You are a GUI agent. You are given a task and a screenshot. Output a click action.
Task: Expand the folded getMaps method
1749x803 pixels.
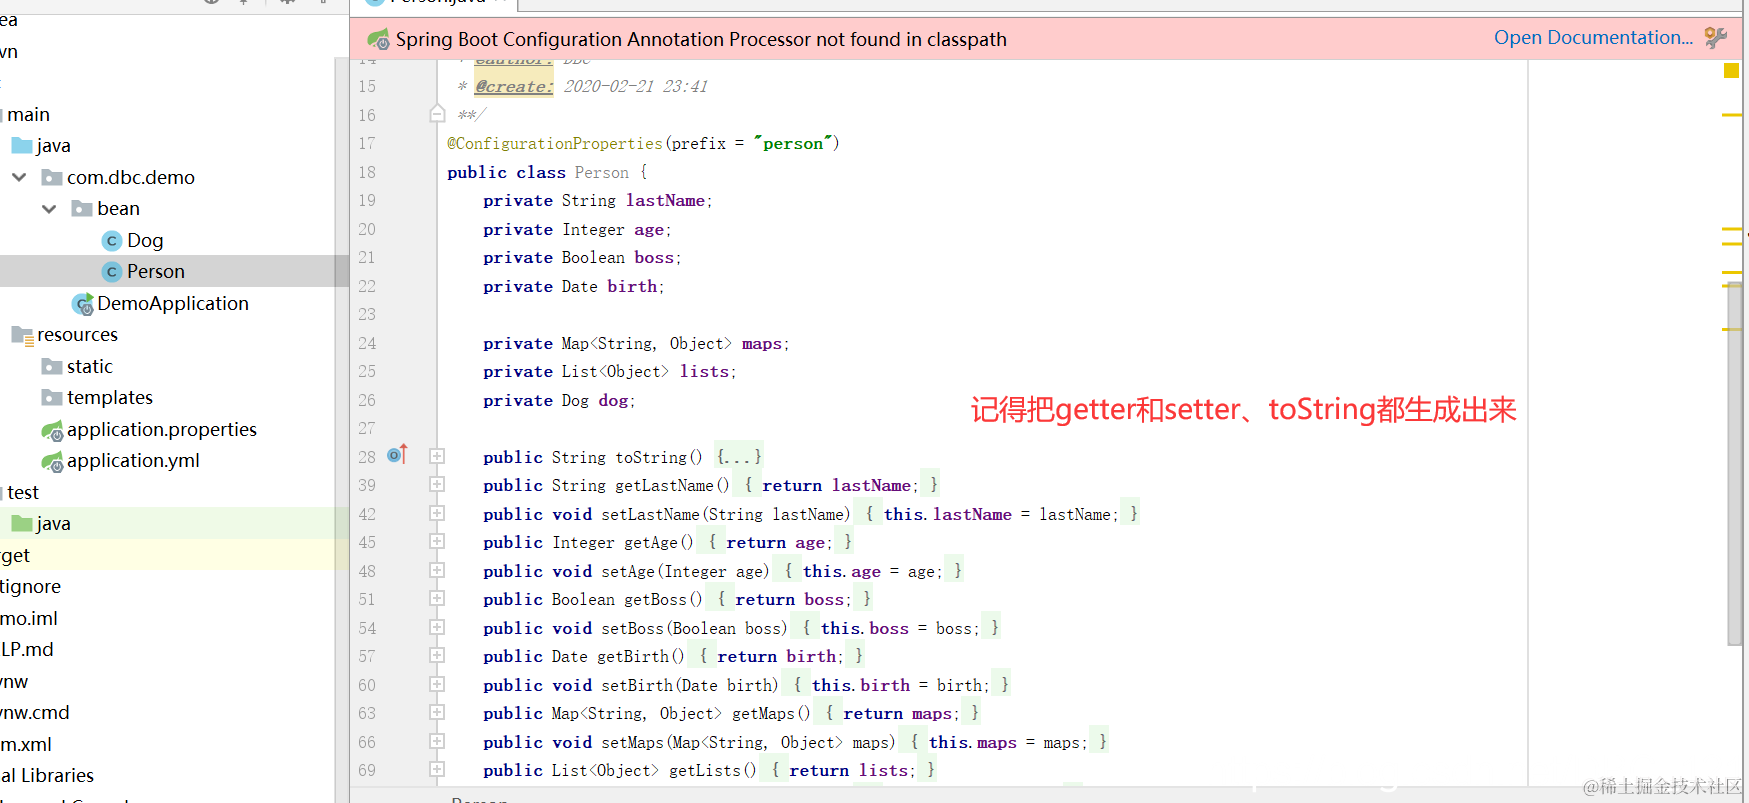click(x=437, y=712)
